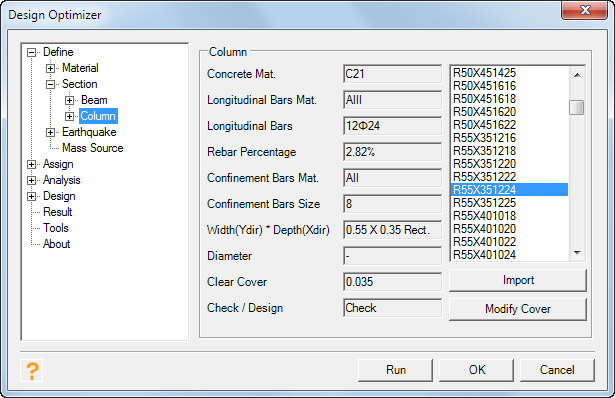Viewport: 615px width, 398px height.
Task: Select section R55X401024 in the list
Action: point(509,254)
